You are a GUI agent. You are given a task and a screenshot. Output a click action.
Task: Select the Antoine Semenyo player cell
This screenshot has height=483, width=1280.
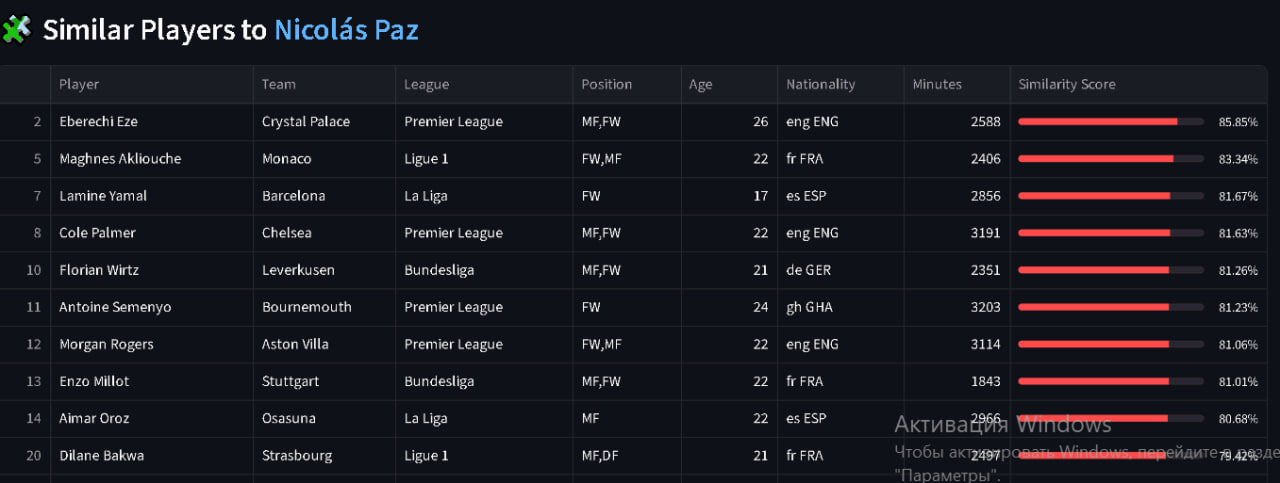(115, 307)
